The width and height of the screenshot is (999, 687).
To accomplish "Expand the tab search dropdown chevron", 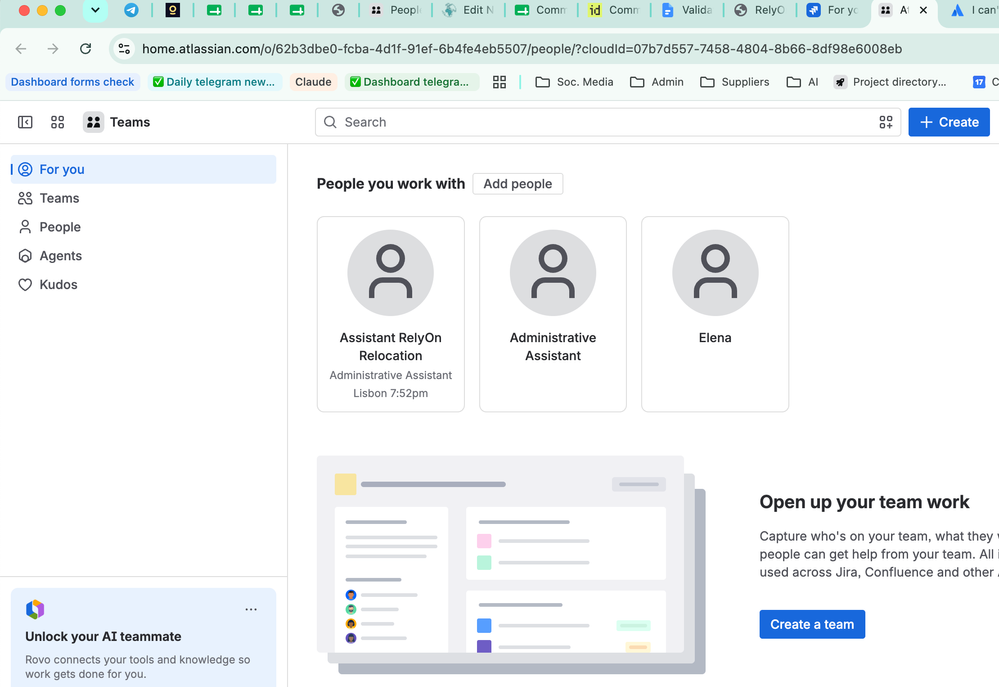I will (x=95, y=10).
